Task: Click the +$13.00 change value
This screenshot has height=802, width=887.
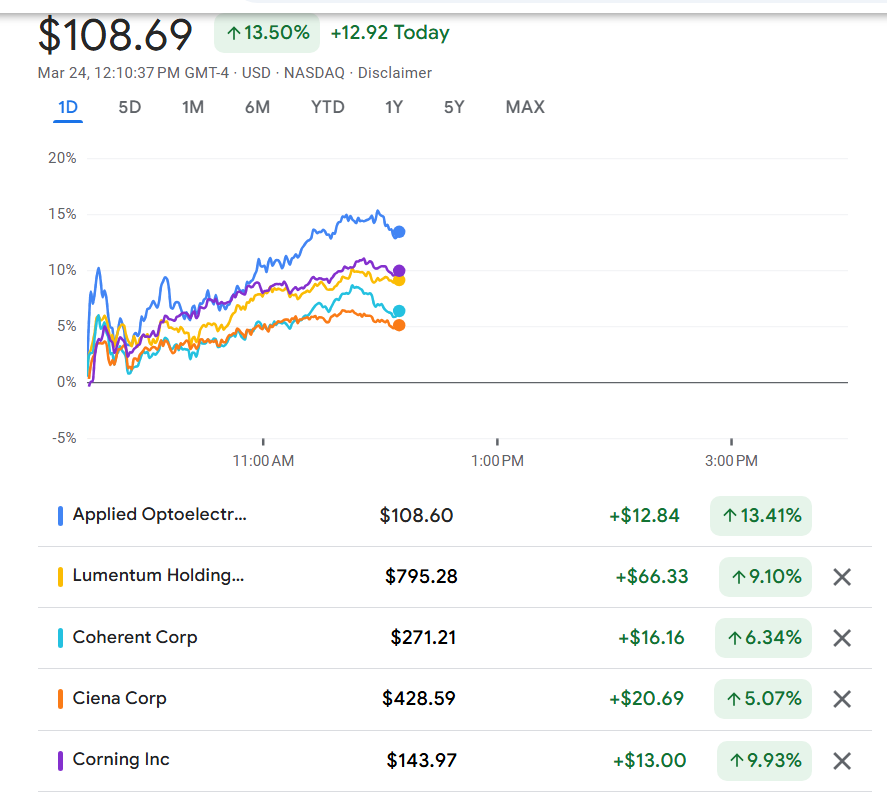Action: click(x=649, y=761)
